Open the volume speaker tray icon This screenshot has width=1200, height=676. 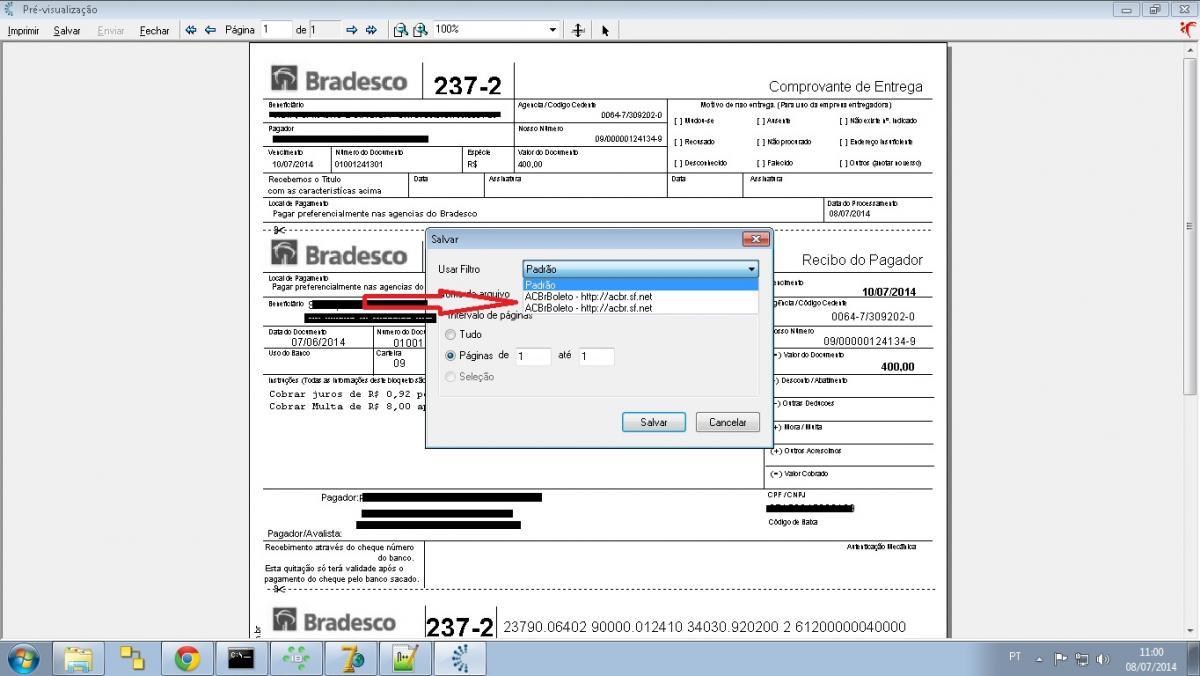click(1102, 659)
